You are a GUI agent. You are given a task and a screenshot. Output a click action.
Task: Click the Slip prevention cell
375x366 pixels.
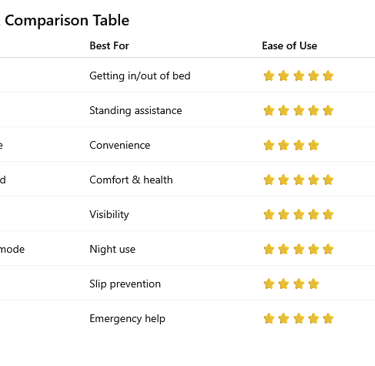[125, 284]
